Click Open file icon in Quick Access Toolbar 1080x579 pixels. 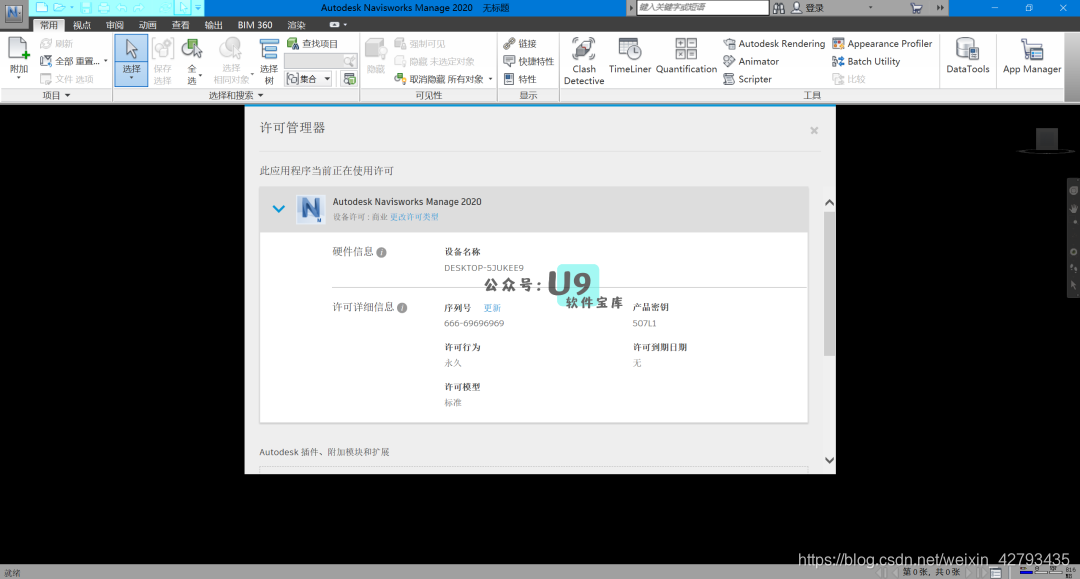point(60,8)
